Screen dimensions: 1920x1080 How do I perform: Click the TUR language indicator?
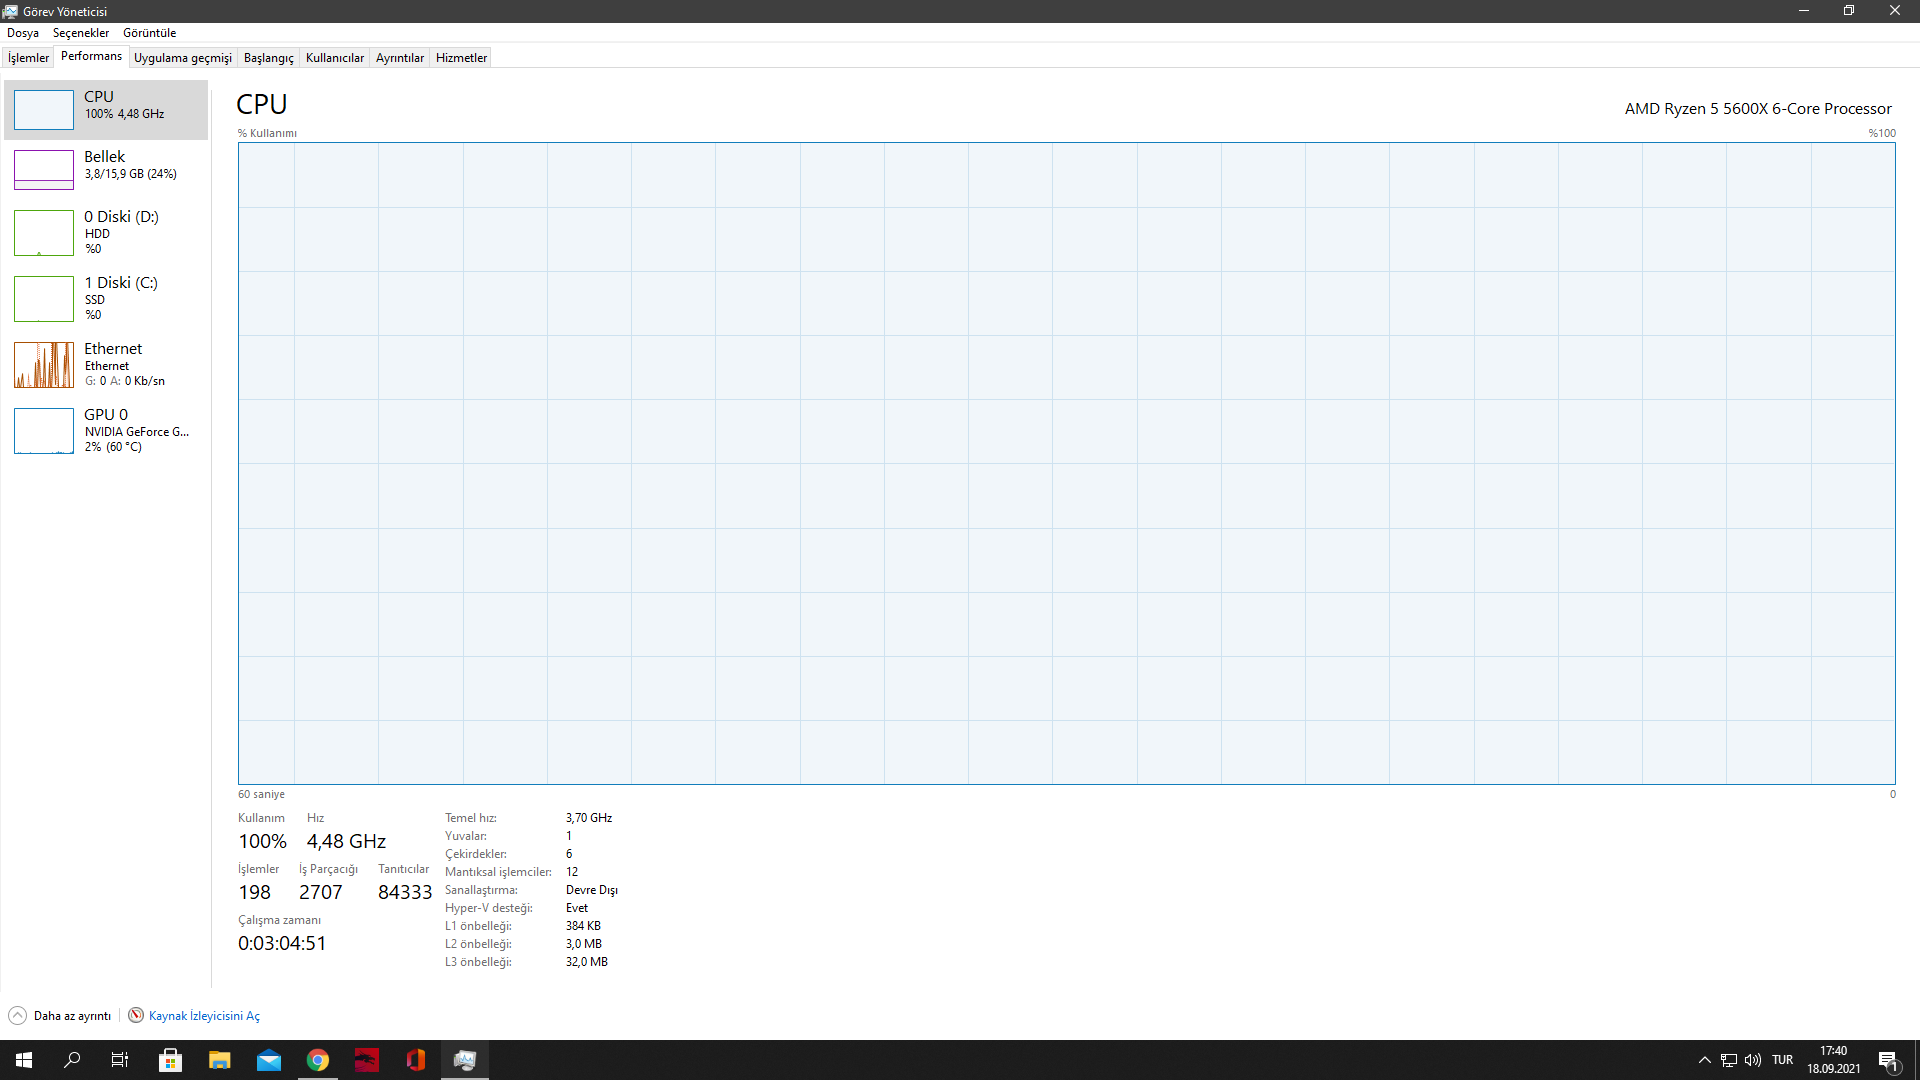tap(1782, 1060)
